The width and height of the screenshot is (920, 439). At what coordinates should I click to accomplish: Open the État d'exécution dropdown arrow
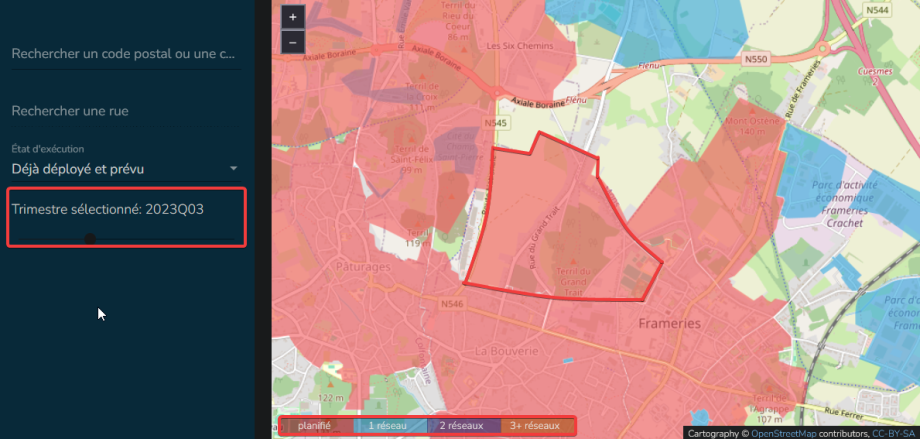[233, 169]
